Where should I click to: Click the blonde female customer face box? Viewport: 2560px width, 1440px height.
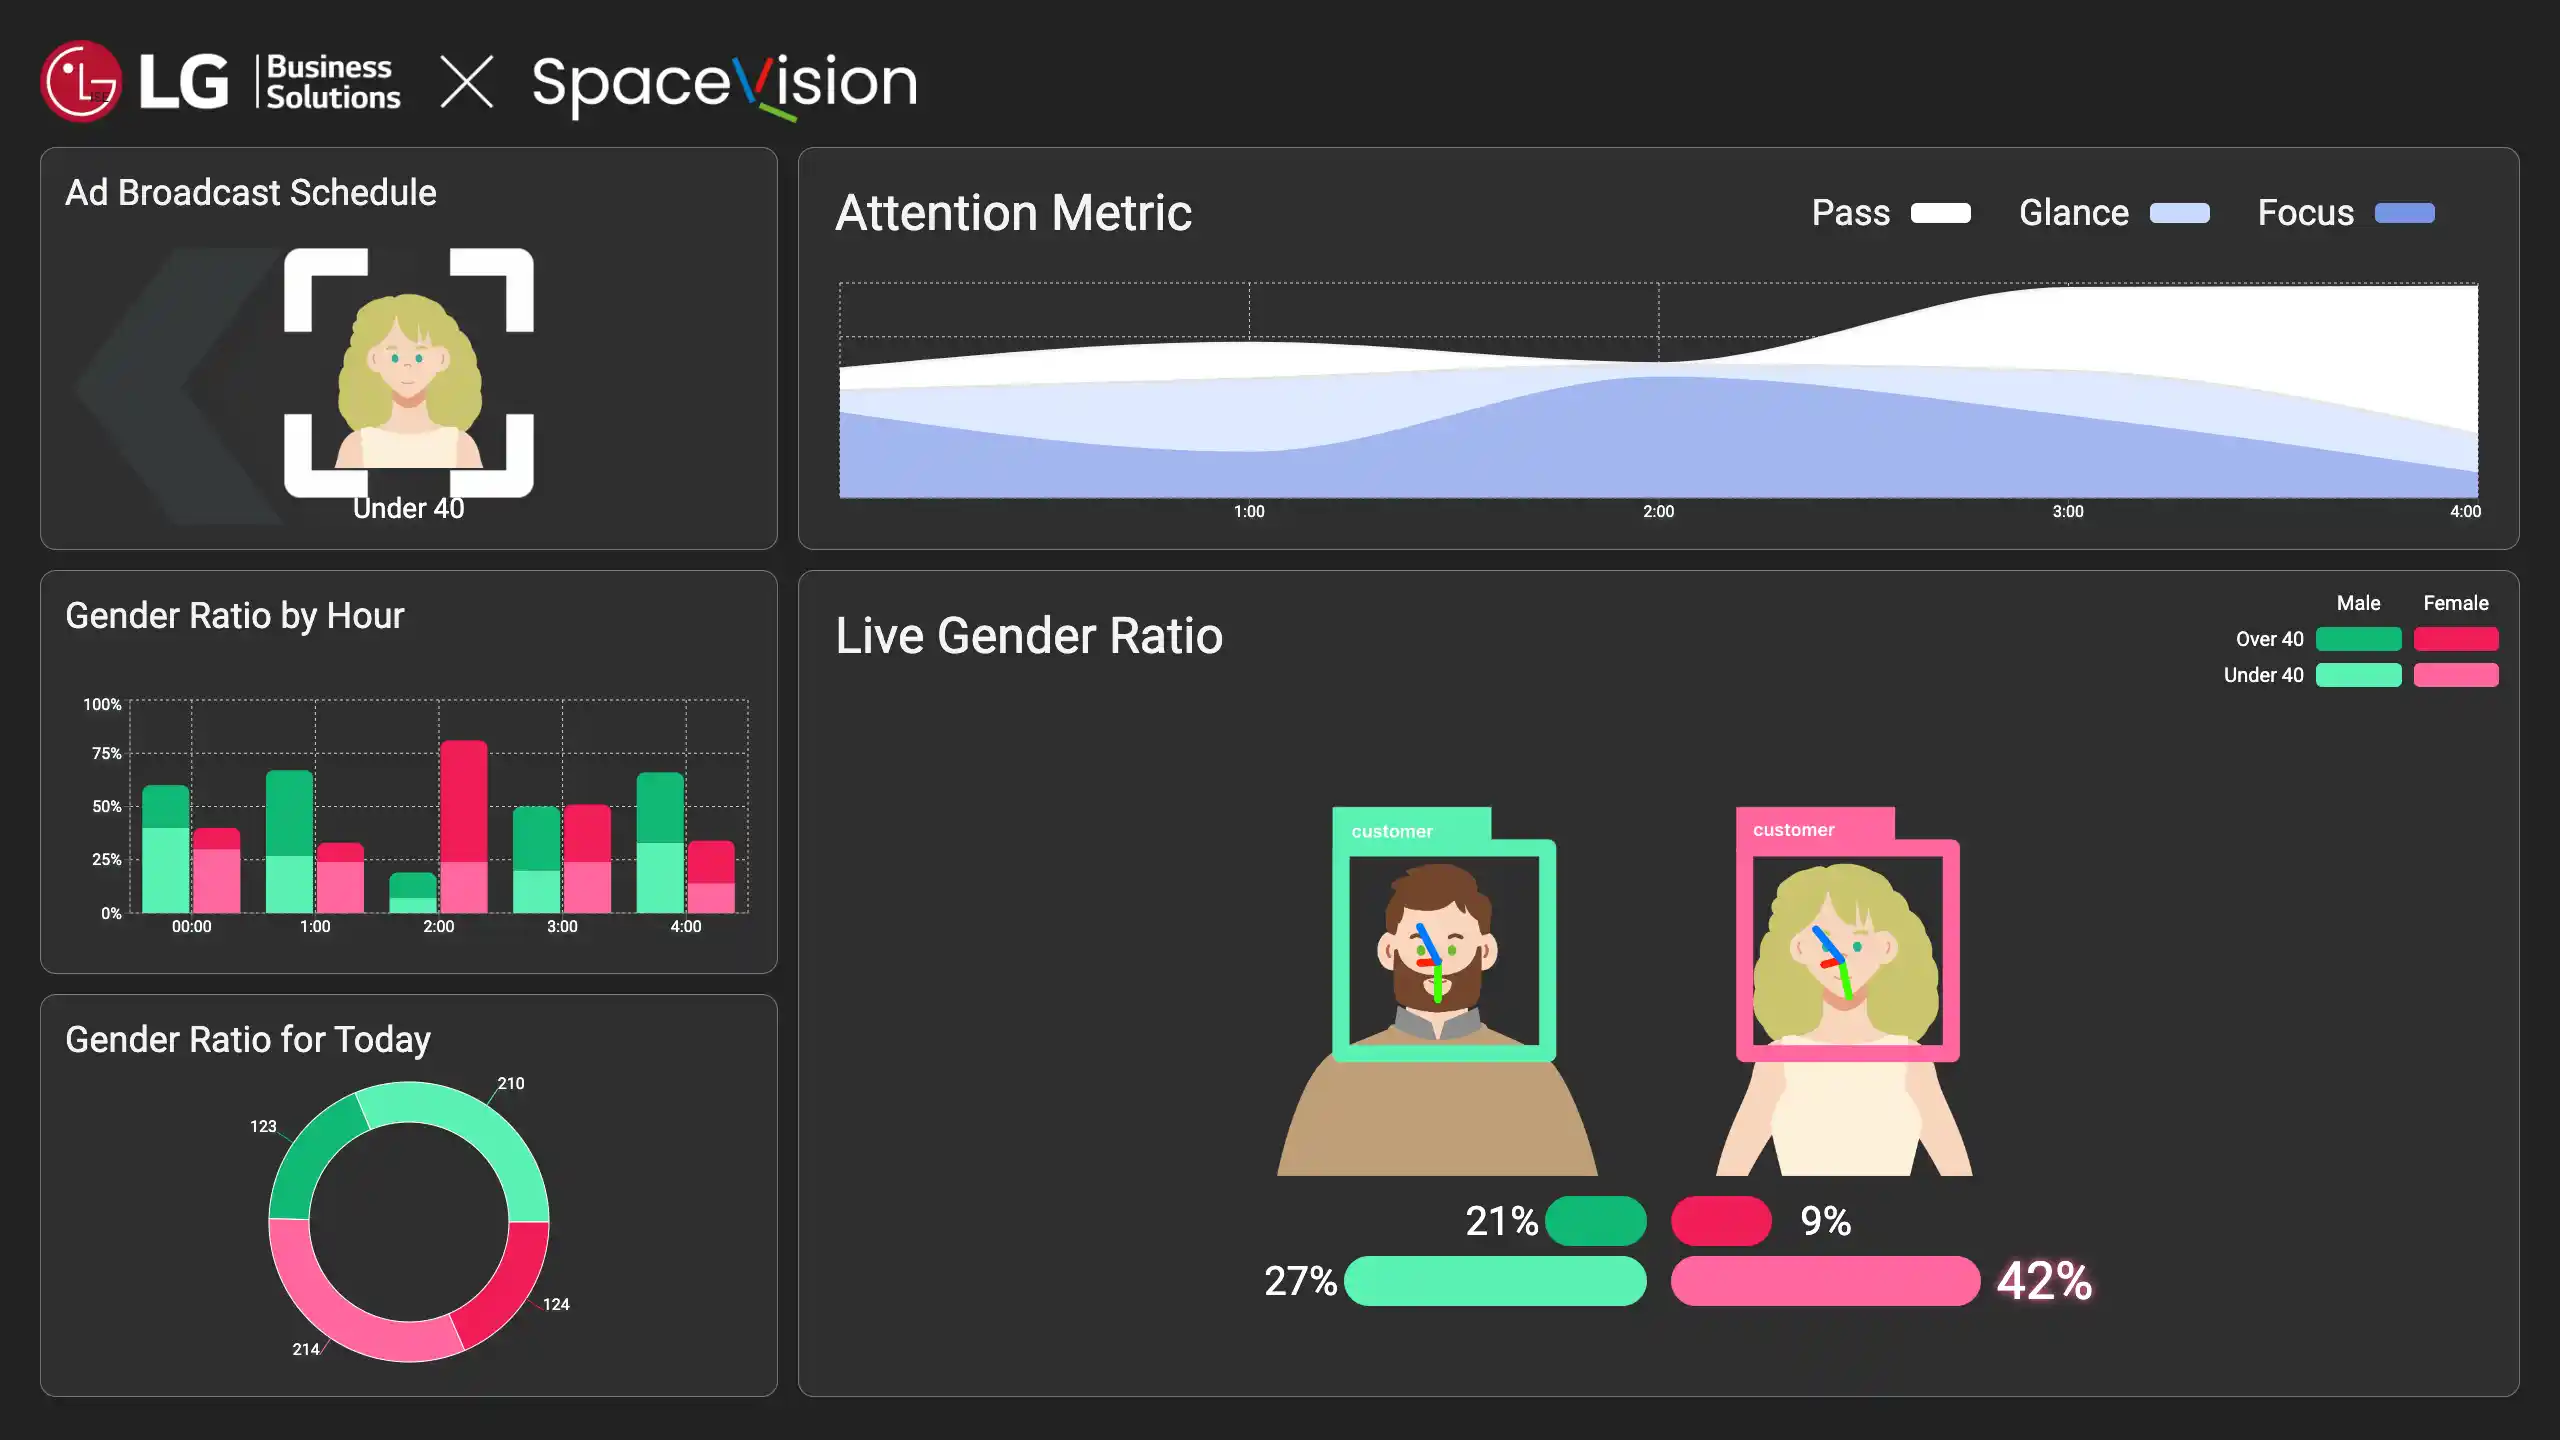click(x=1847, y=950)
